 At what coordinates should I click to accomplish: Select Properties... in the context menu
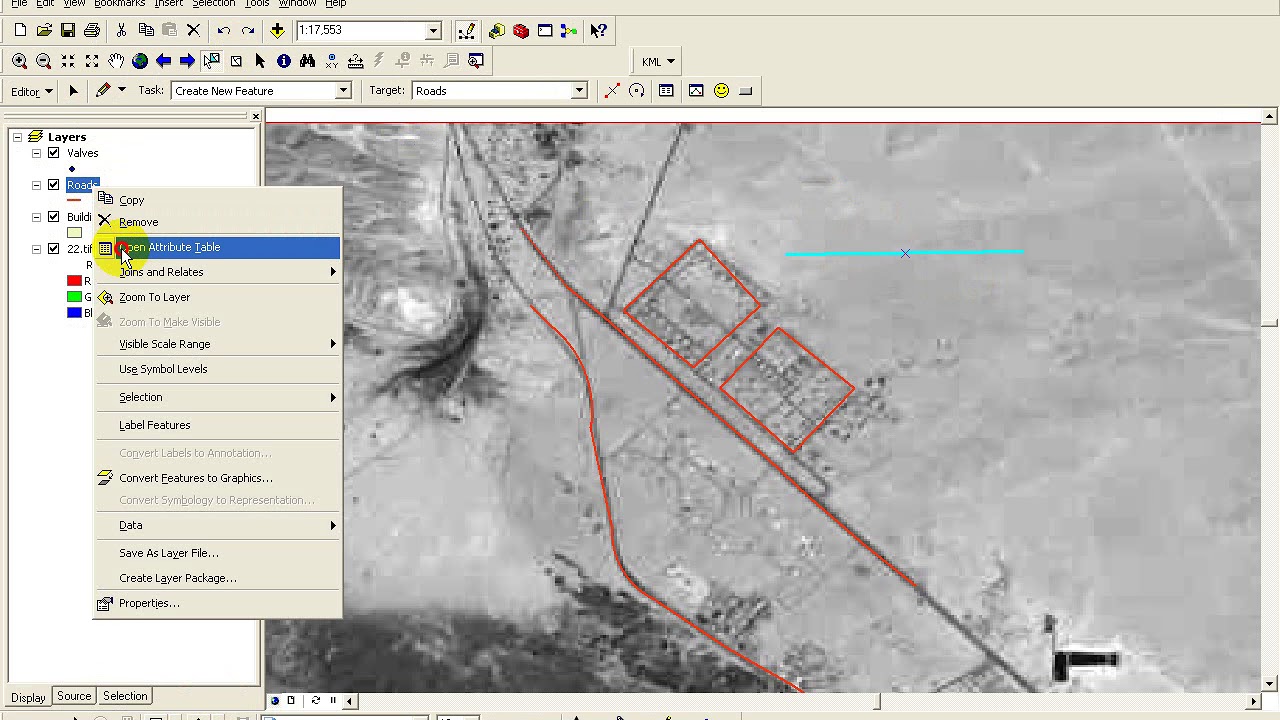(217, 603)
